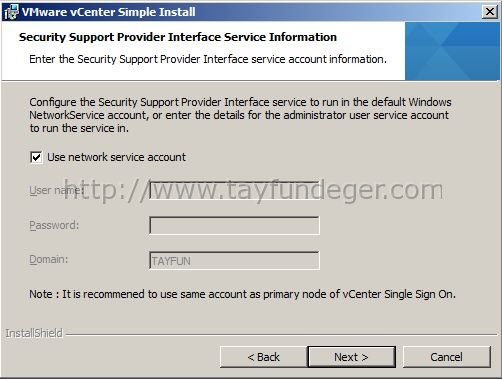Select the Domain field containing TAYFUN
Screen dimensions: 502x379
click(x=234, y=260)
